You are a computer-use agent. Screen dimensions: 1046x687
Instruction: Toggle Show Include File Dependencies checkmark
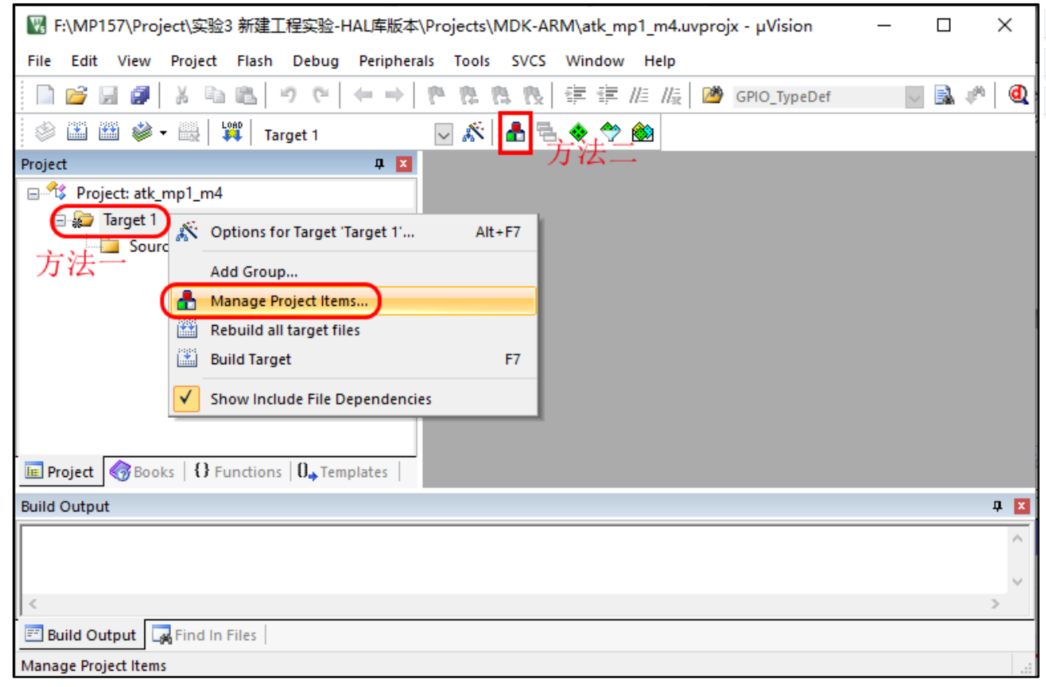(186, 399)
